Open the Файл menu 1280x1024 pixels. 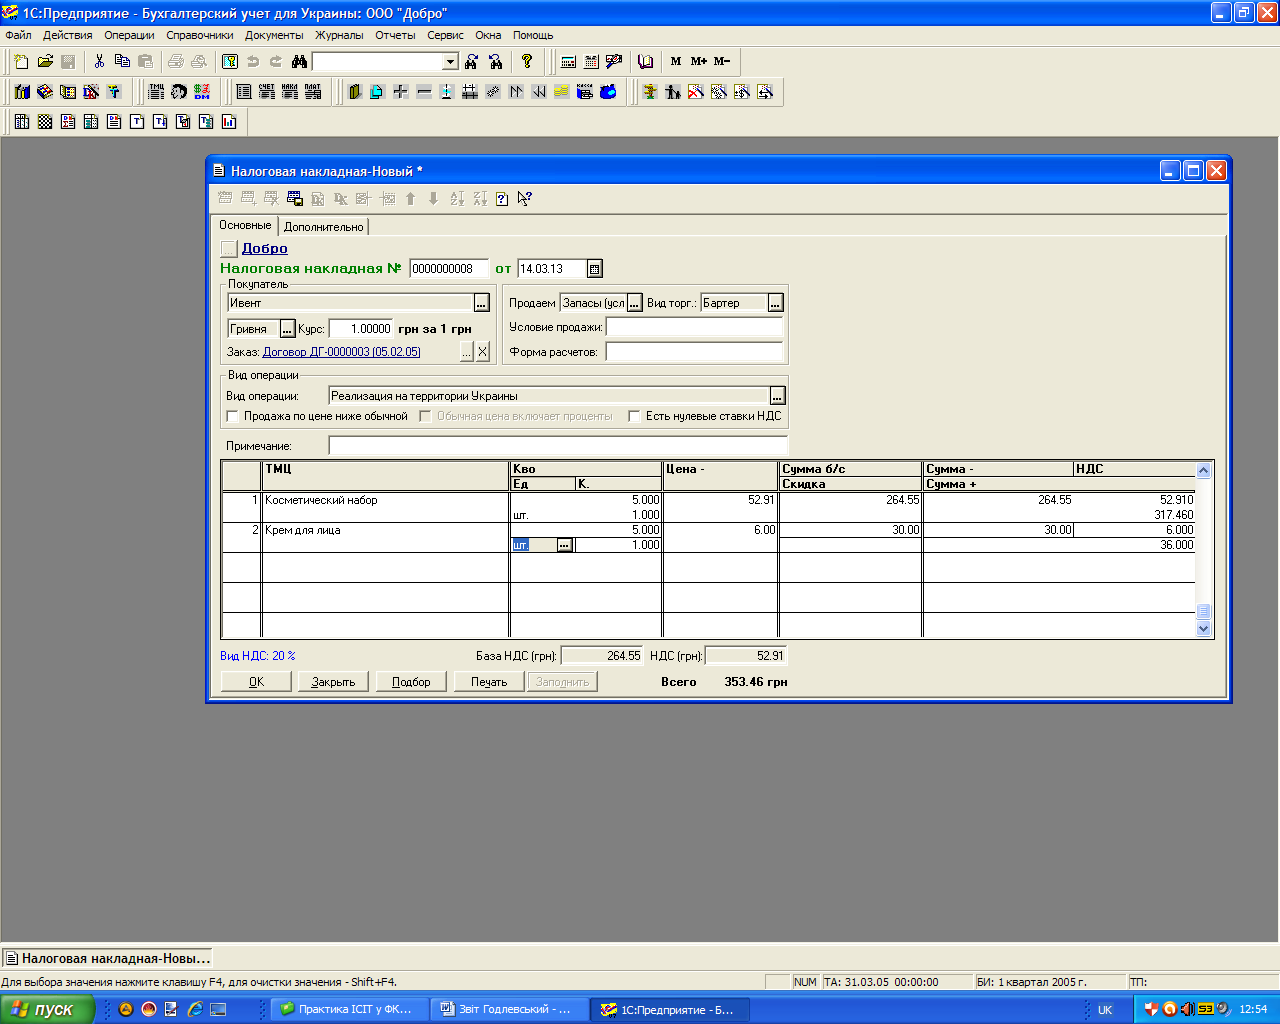coord(18,35)
